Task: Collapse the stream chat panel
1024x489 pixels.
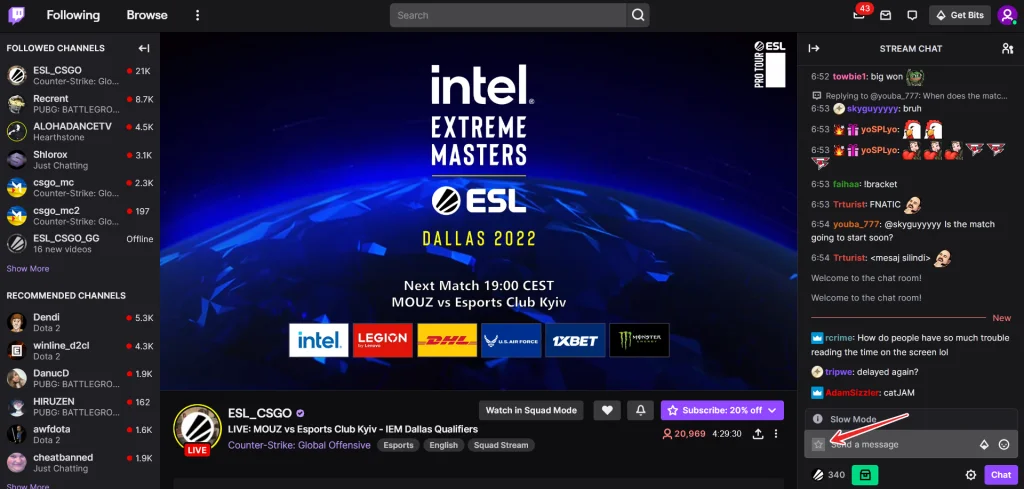Action: click(814, 48)
